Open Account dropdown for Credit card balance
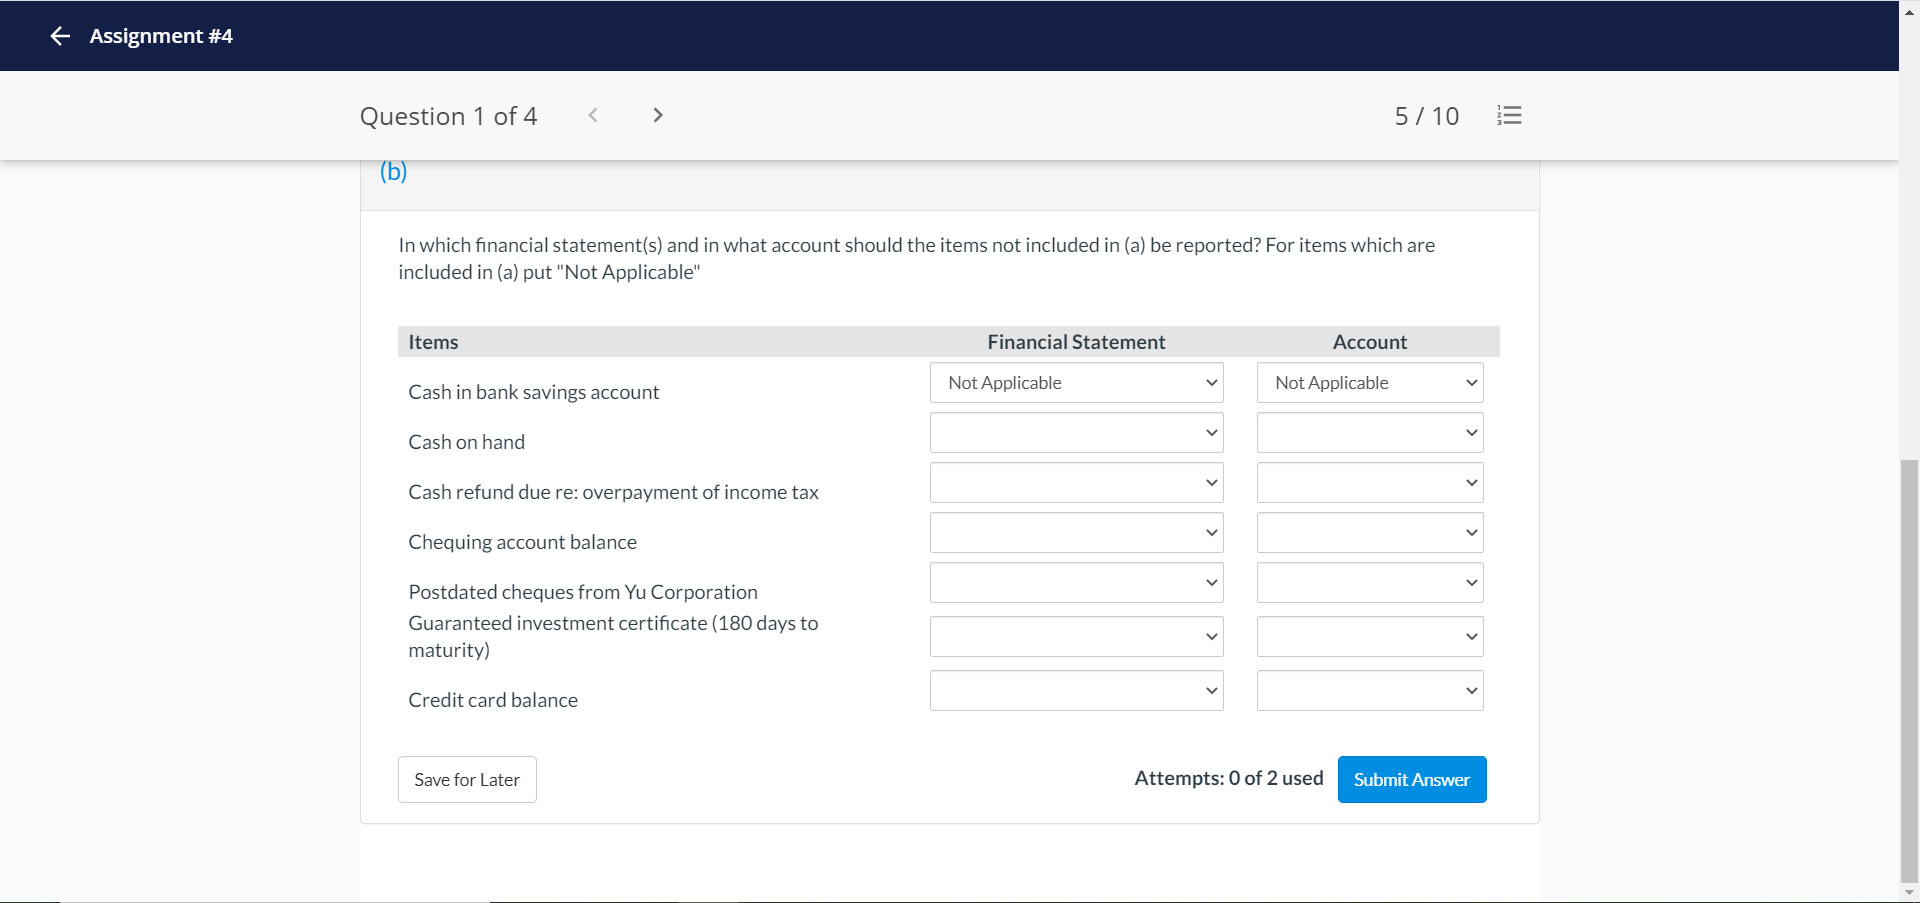The width and height of the screenshot is (1920, 903). (1370, 691)
